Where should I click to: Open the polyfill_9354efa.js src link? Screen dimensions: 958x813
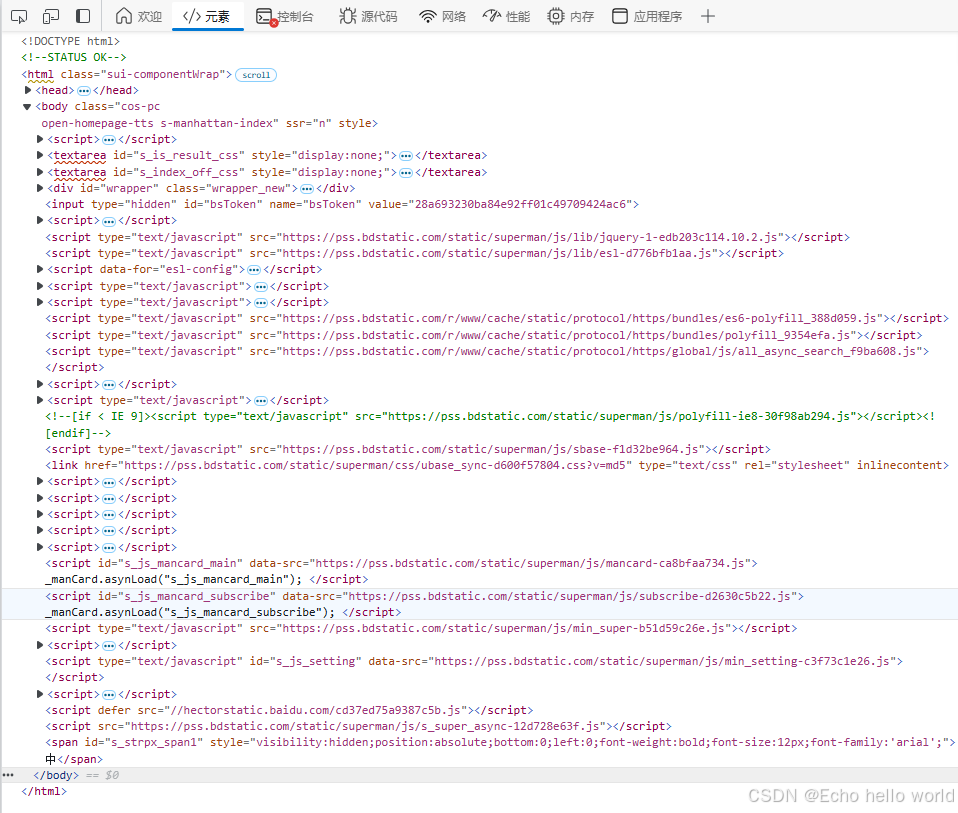[566, 335]
